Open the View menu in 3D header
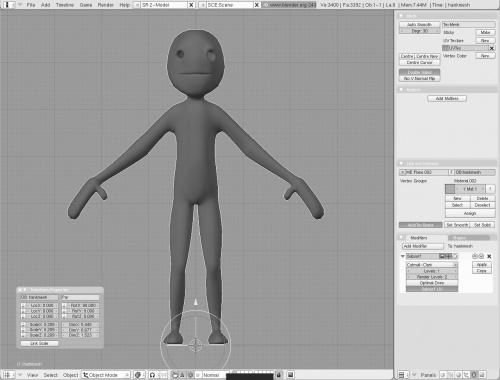The height and width of the screenshot is (380, 500). (x=32, y=375)
